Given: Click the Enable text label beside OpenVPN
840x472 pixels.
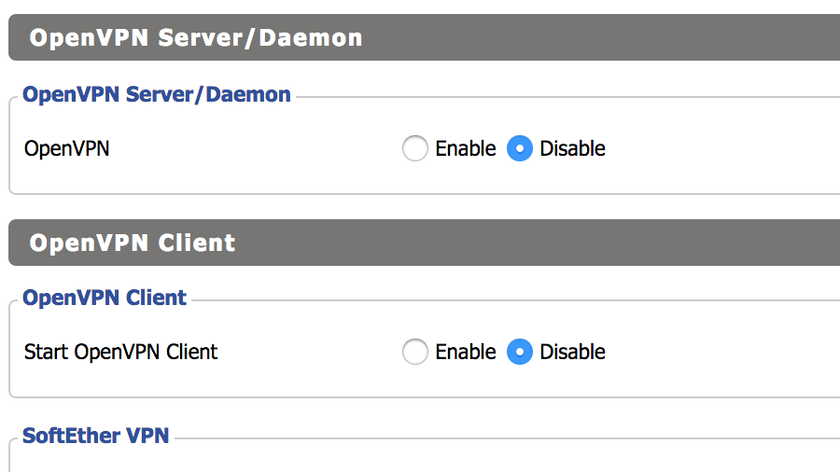Looking at the screenshot, I should pos(465,149).
